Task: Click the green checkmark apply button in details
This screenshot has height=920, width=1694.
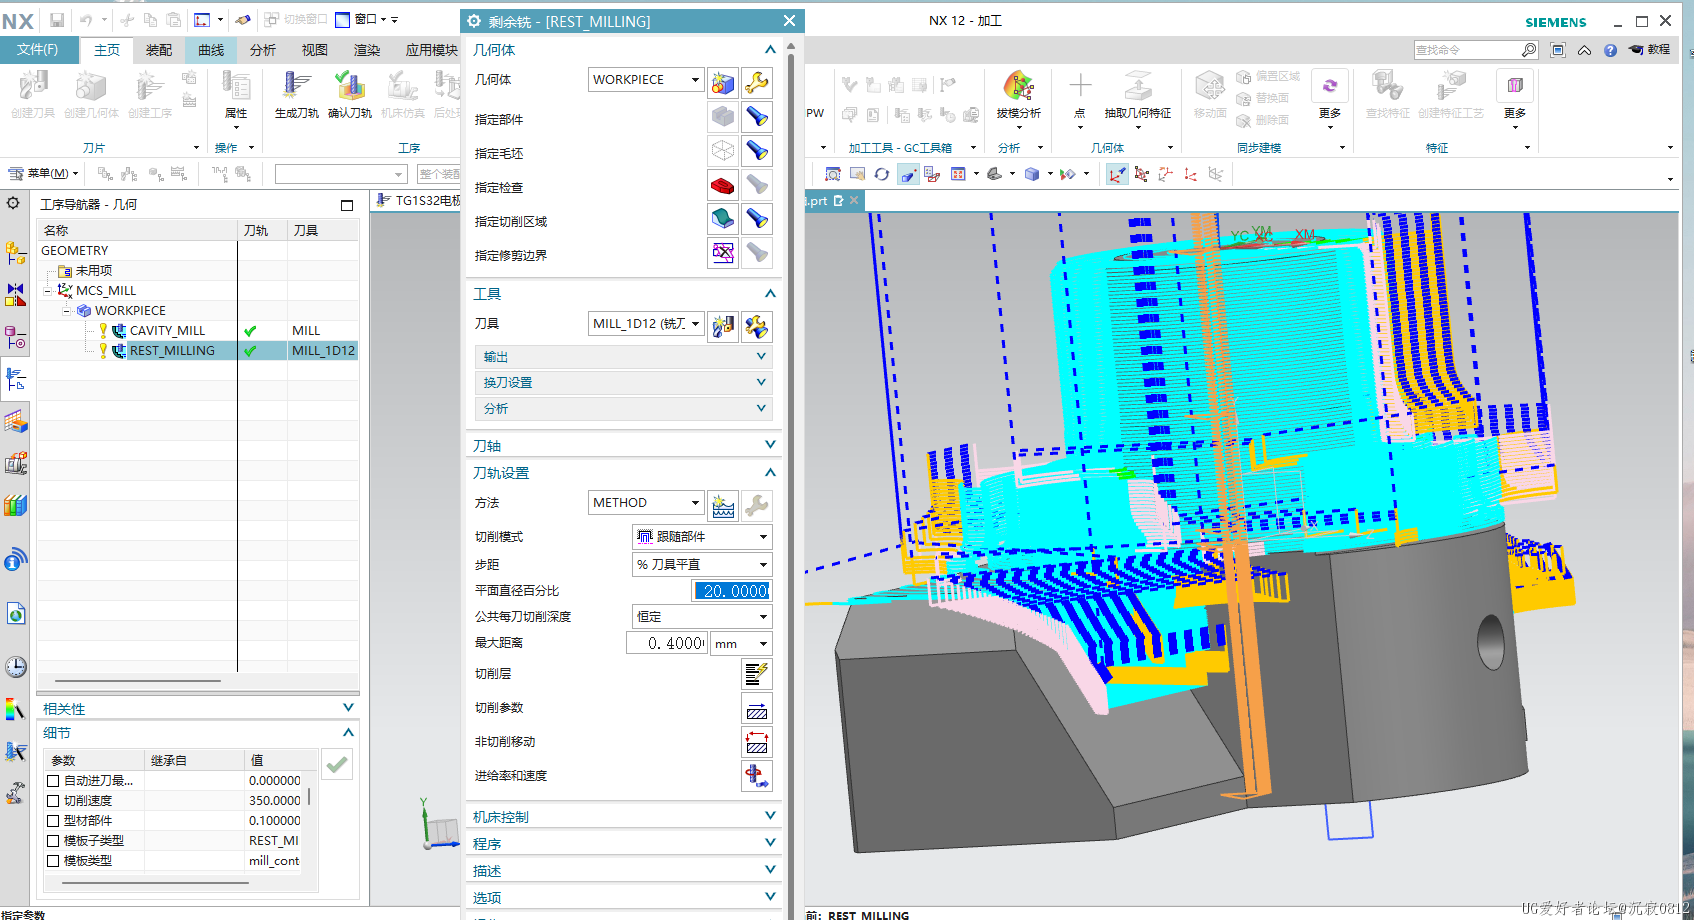Action: coord(337,764)
